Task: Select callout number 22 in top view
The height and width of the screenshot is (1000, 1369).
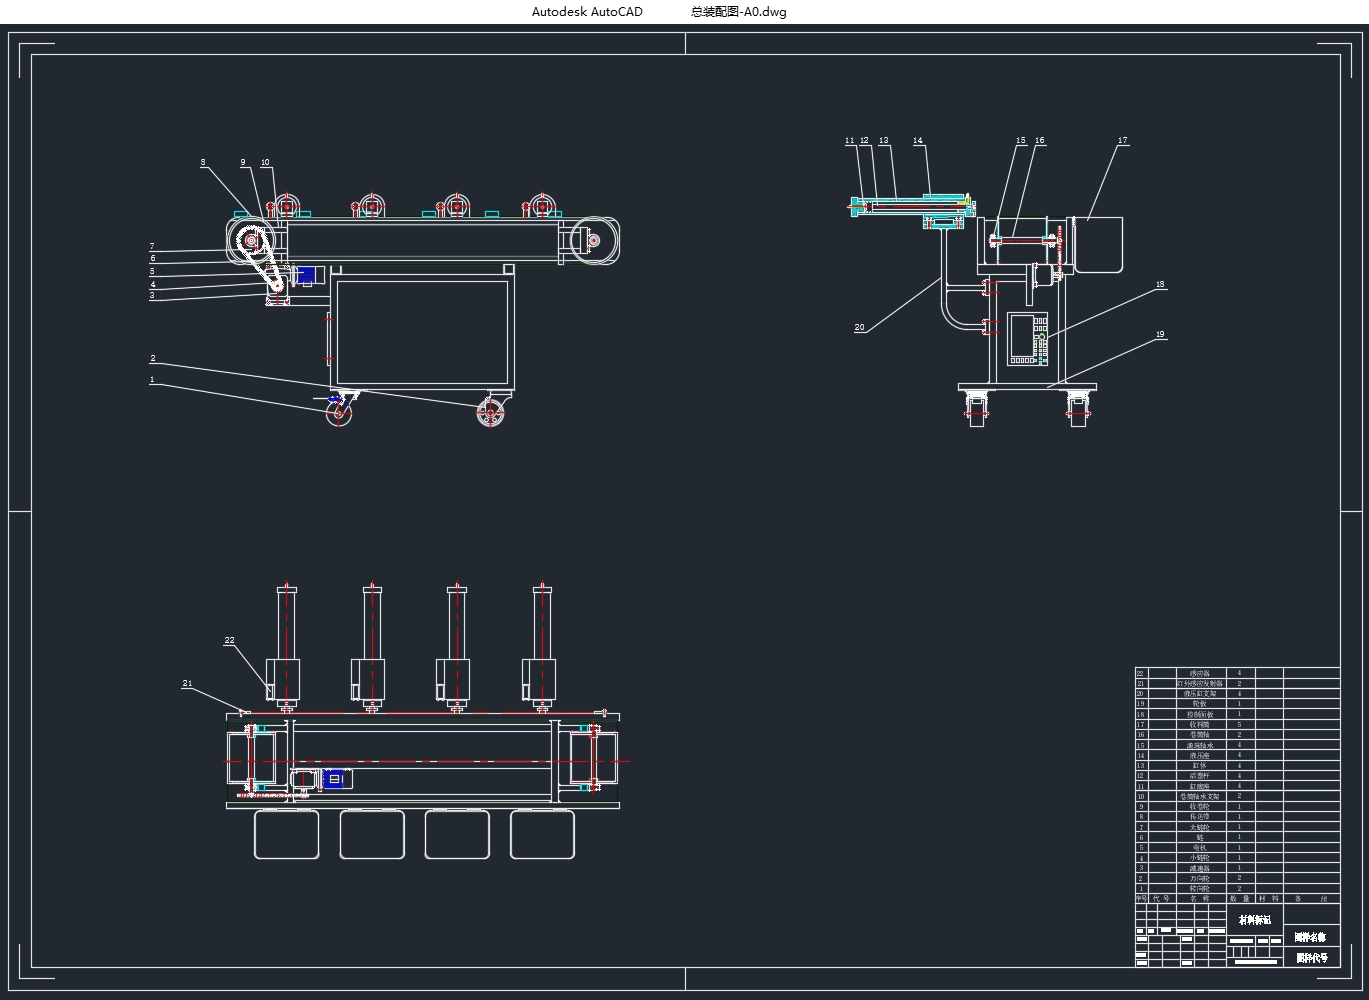Action: (x=229, y=640)
